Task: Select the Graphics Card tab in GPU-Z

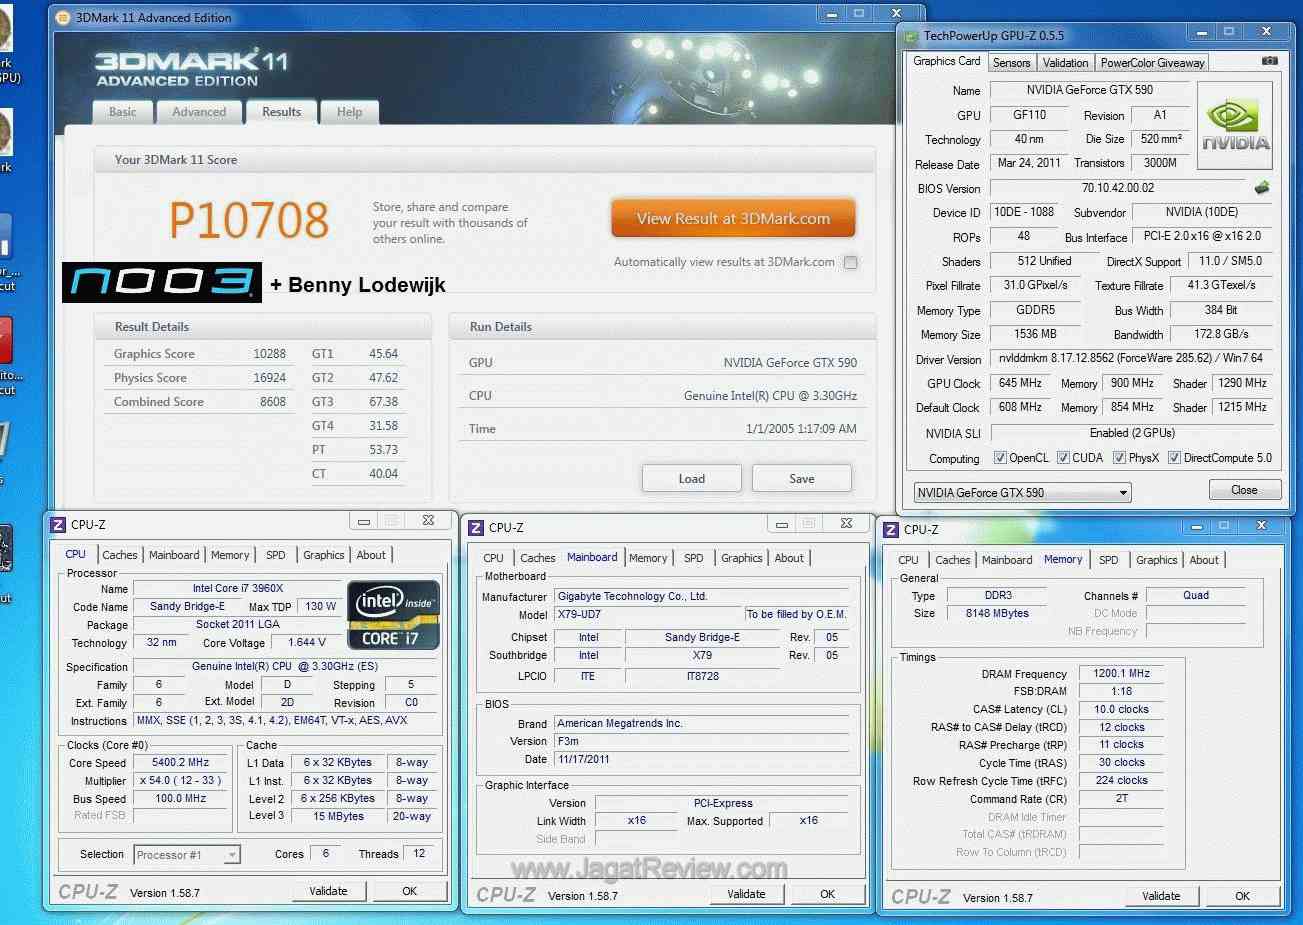Action: point(947,61)
